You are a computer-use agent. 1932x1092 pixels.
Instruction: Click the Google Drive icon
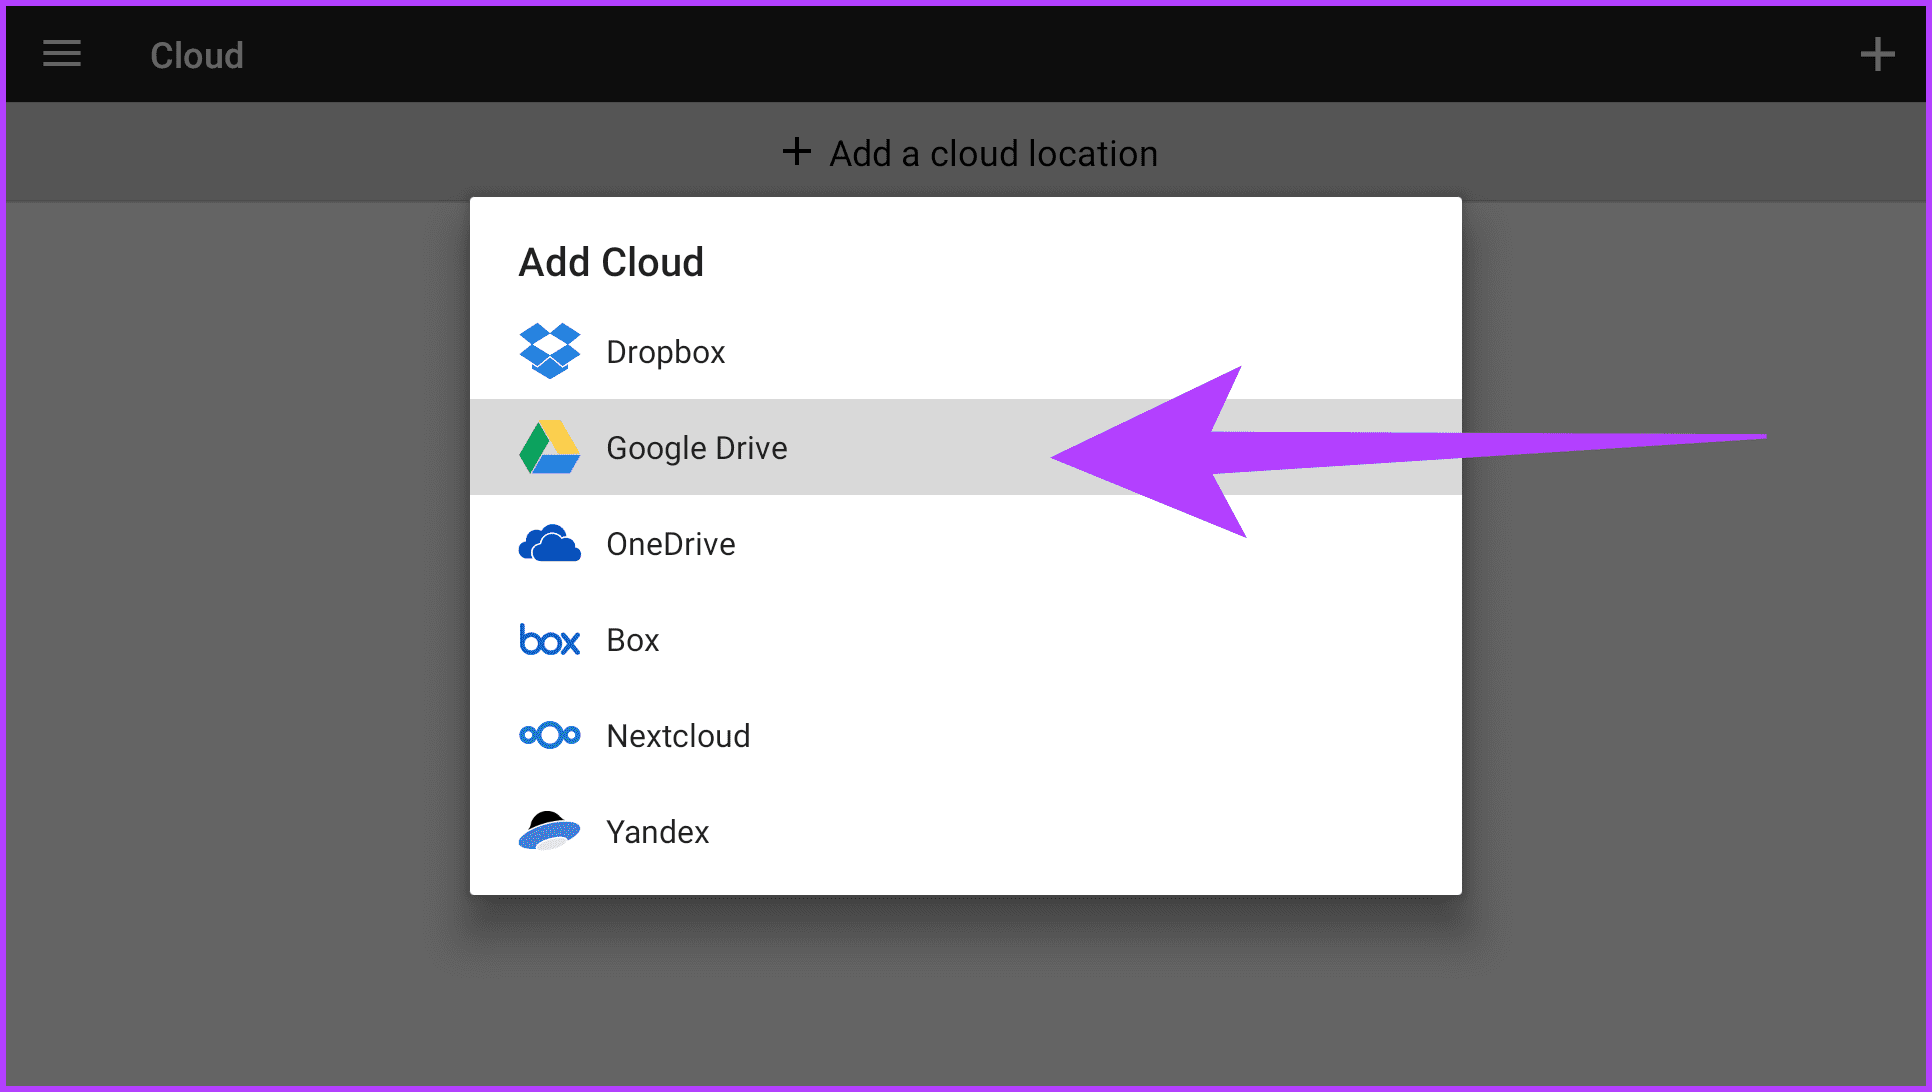pos(549,447)
